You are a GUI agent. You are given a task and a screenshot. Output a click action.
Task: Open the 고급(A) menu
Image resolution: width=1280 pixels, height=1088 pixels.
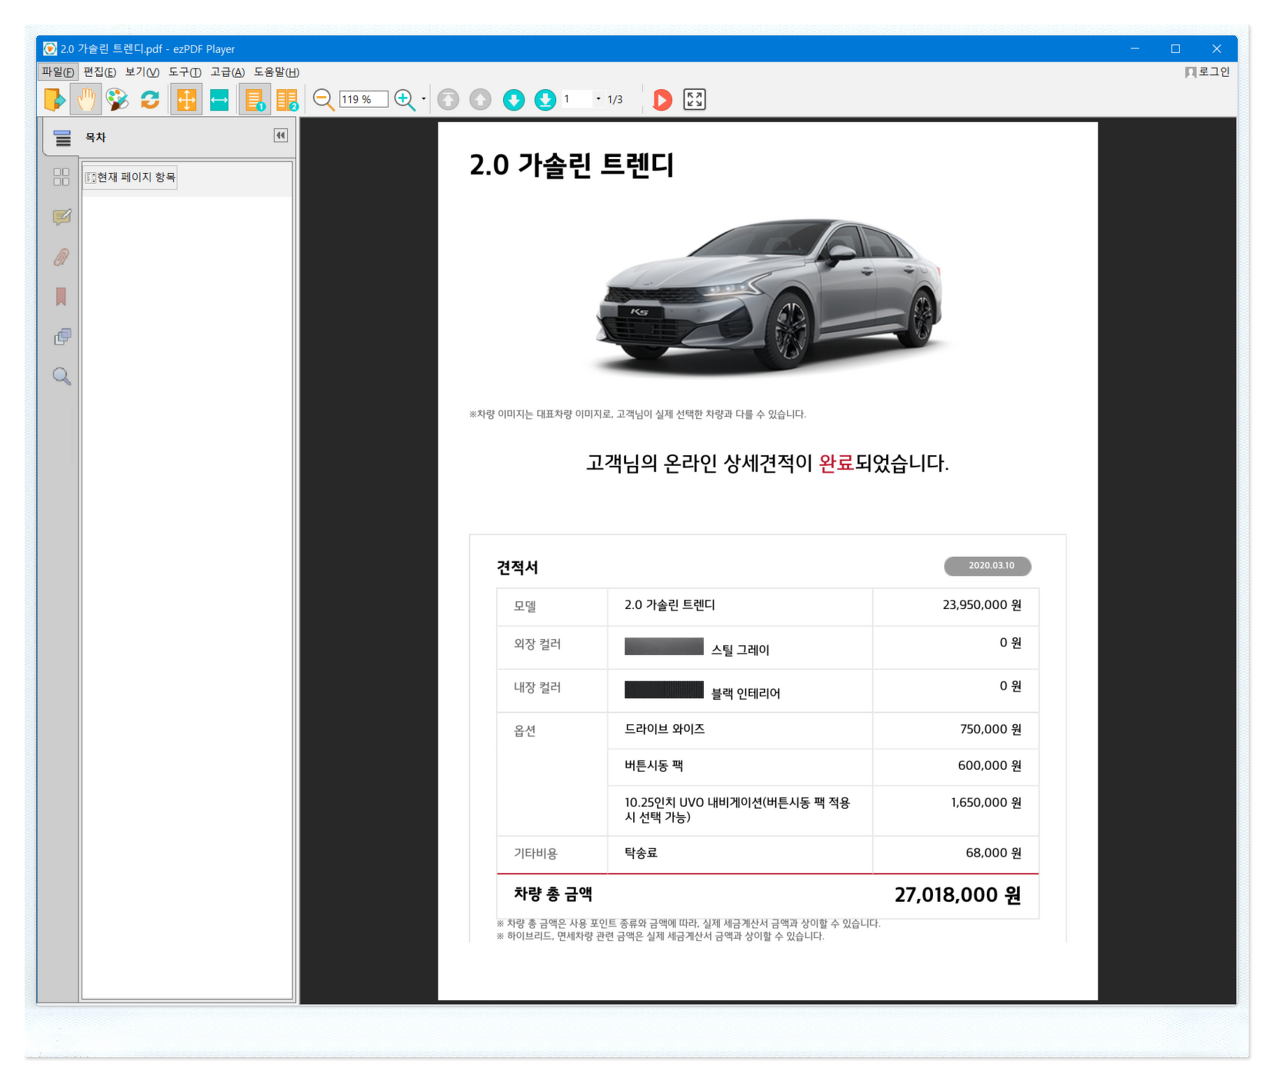tap(227, 72)
